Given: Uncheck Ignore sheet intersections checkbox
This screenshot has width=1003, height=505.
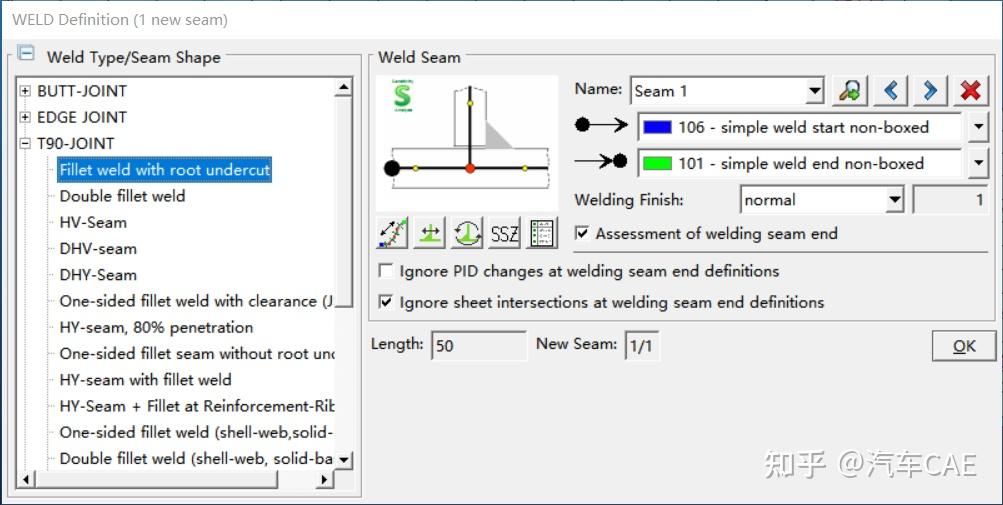Looking at the screenshot, I should 386,301.
